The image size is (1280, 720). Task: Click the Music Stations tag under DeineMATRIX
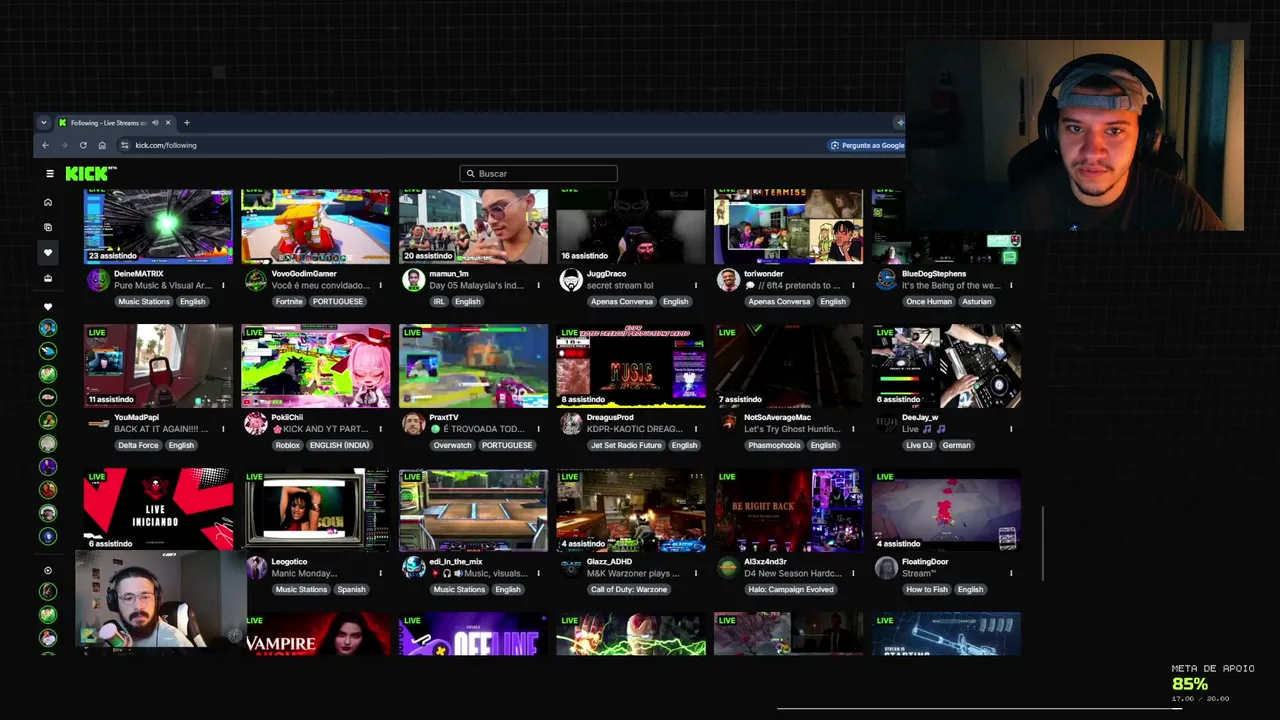pos(144,301)
